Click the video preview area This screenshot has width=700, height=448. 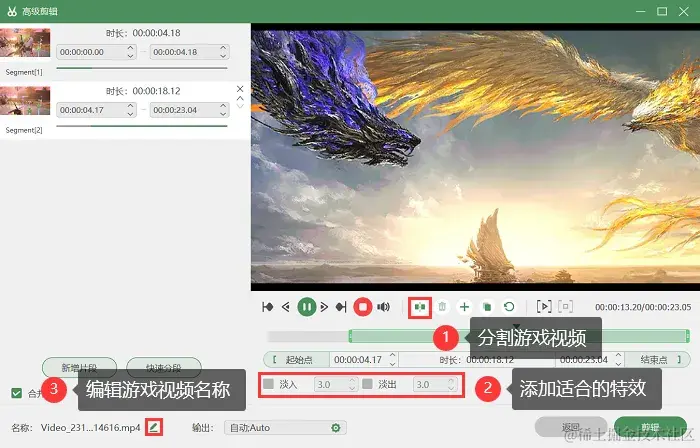tap(475, 157)
